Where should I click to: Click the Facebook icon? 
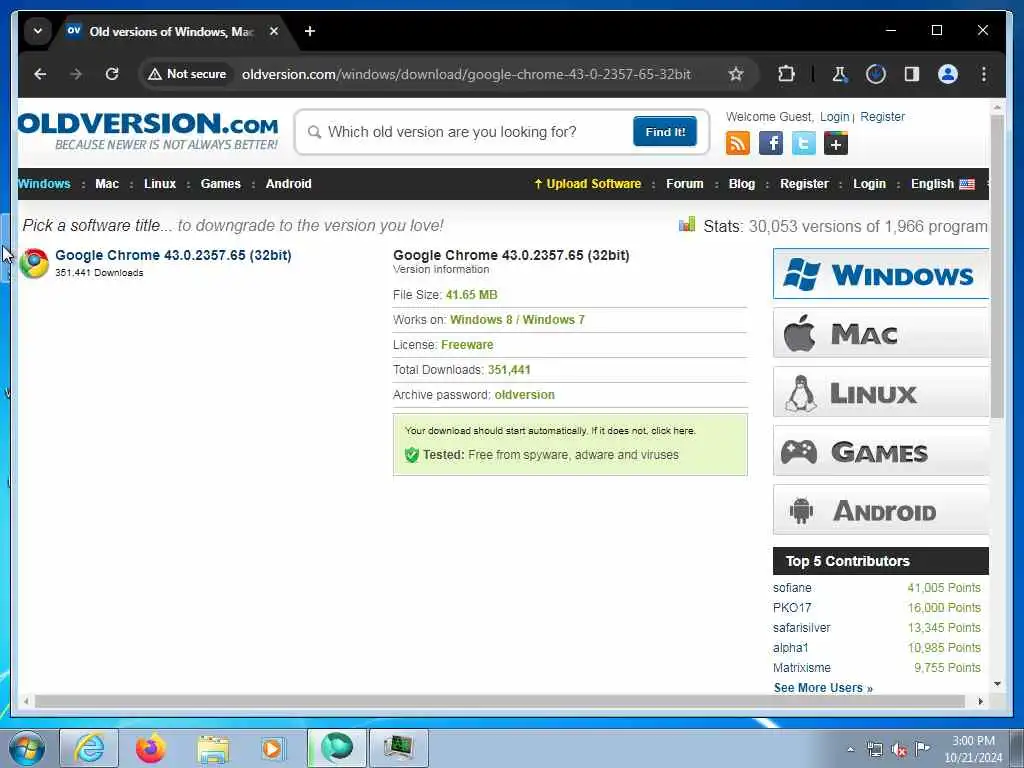[x=771, y=143]
